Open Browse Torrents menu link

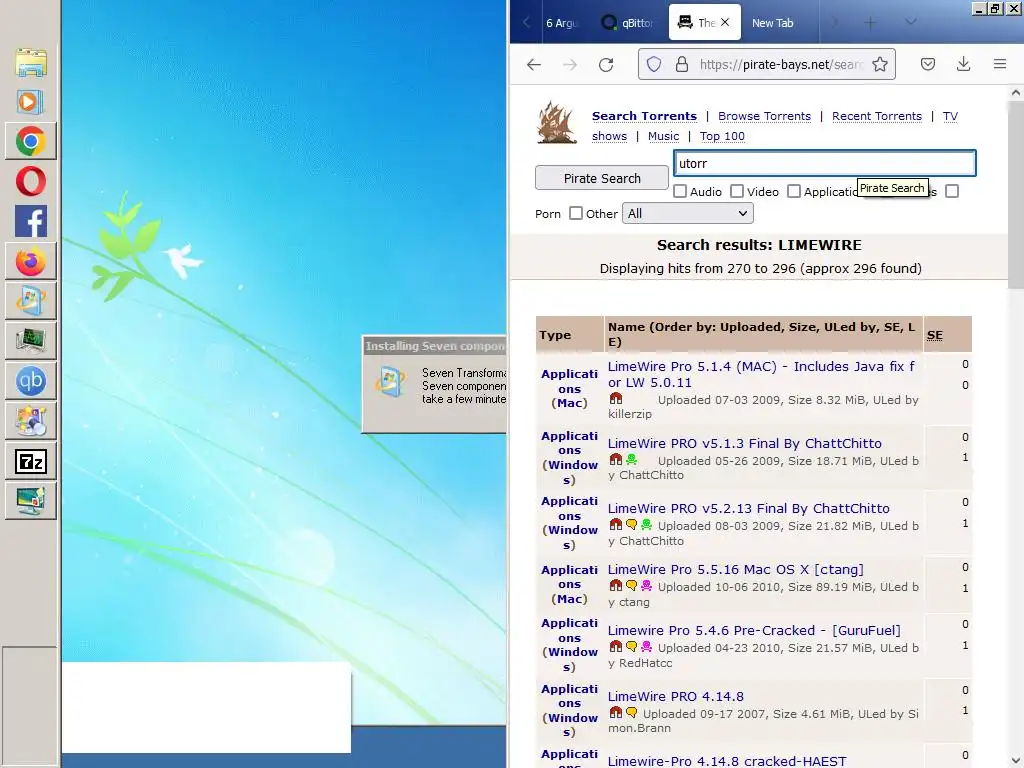click(x=764, y=116)
